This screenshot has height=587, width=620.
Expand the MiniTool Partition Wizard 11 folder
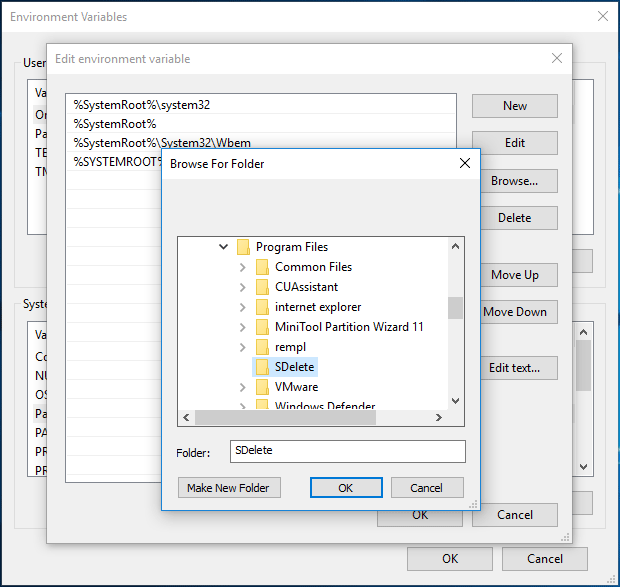242,327
